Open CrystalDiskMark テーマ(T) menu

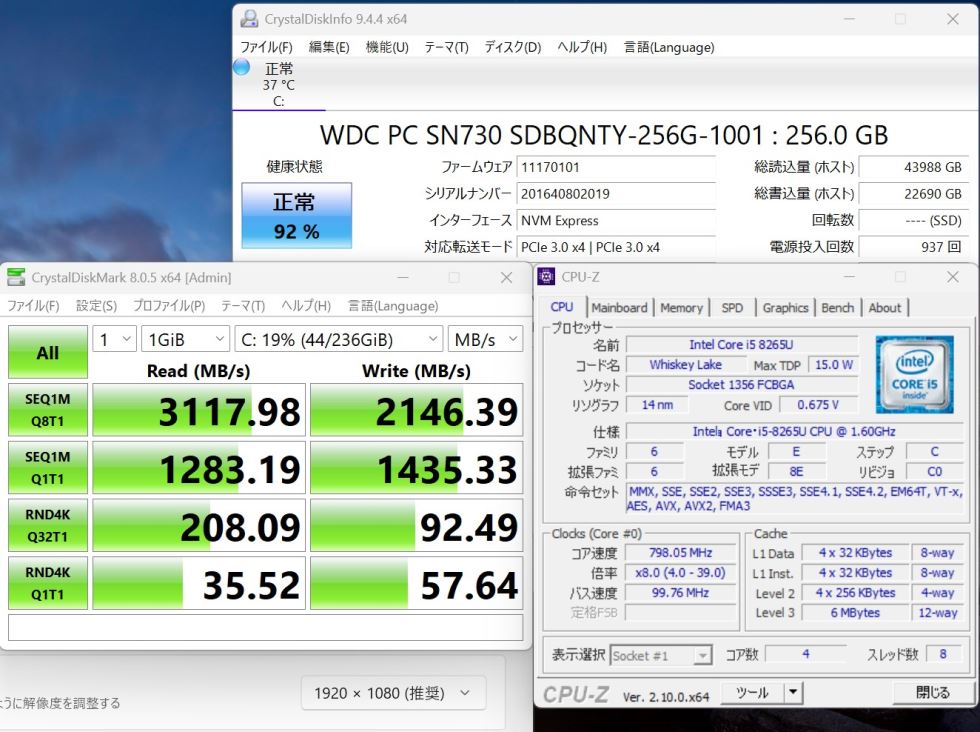tap(242, 306)
